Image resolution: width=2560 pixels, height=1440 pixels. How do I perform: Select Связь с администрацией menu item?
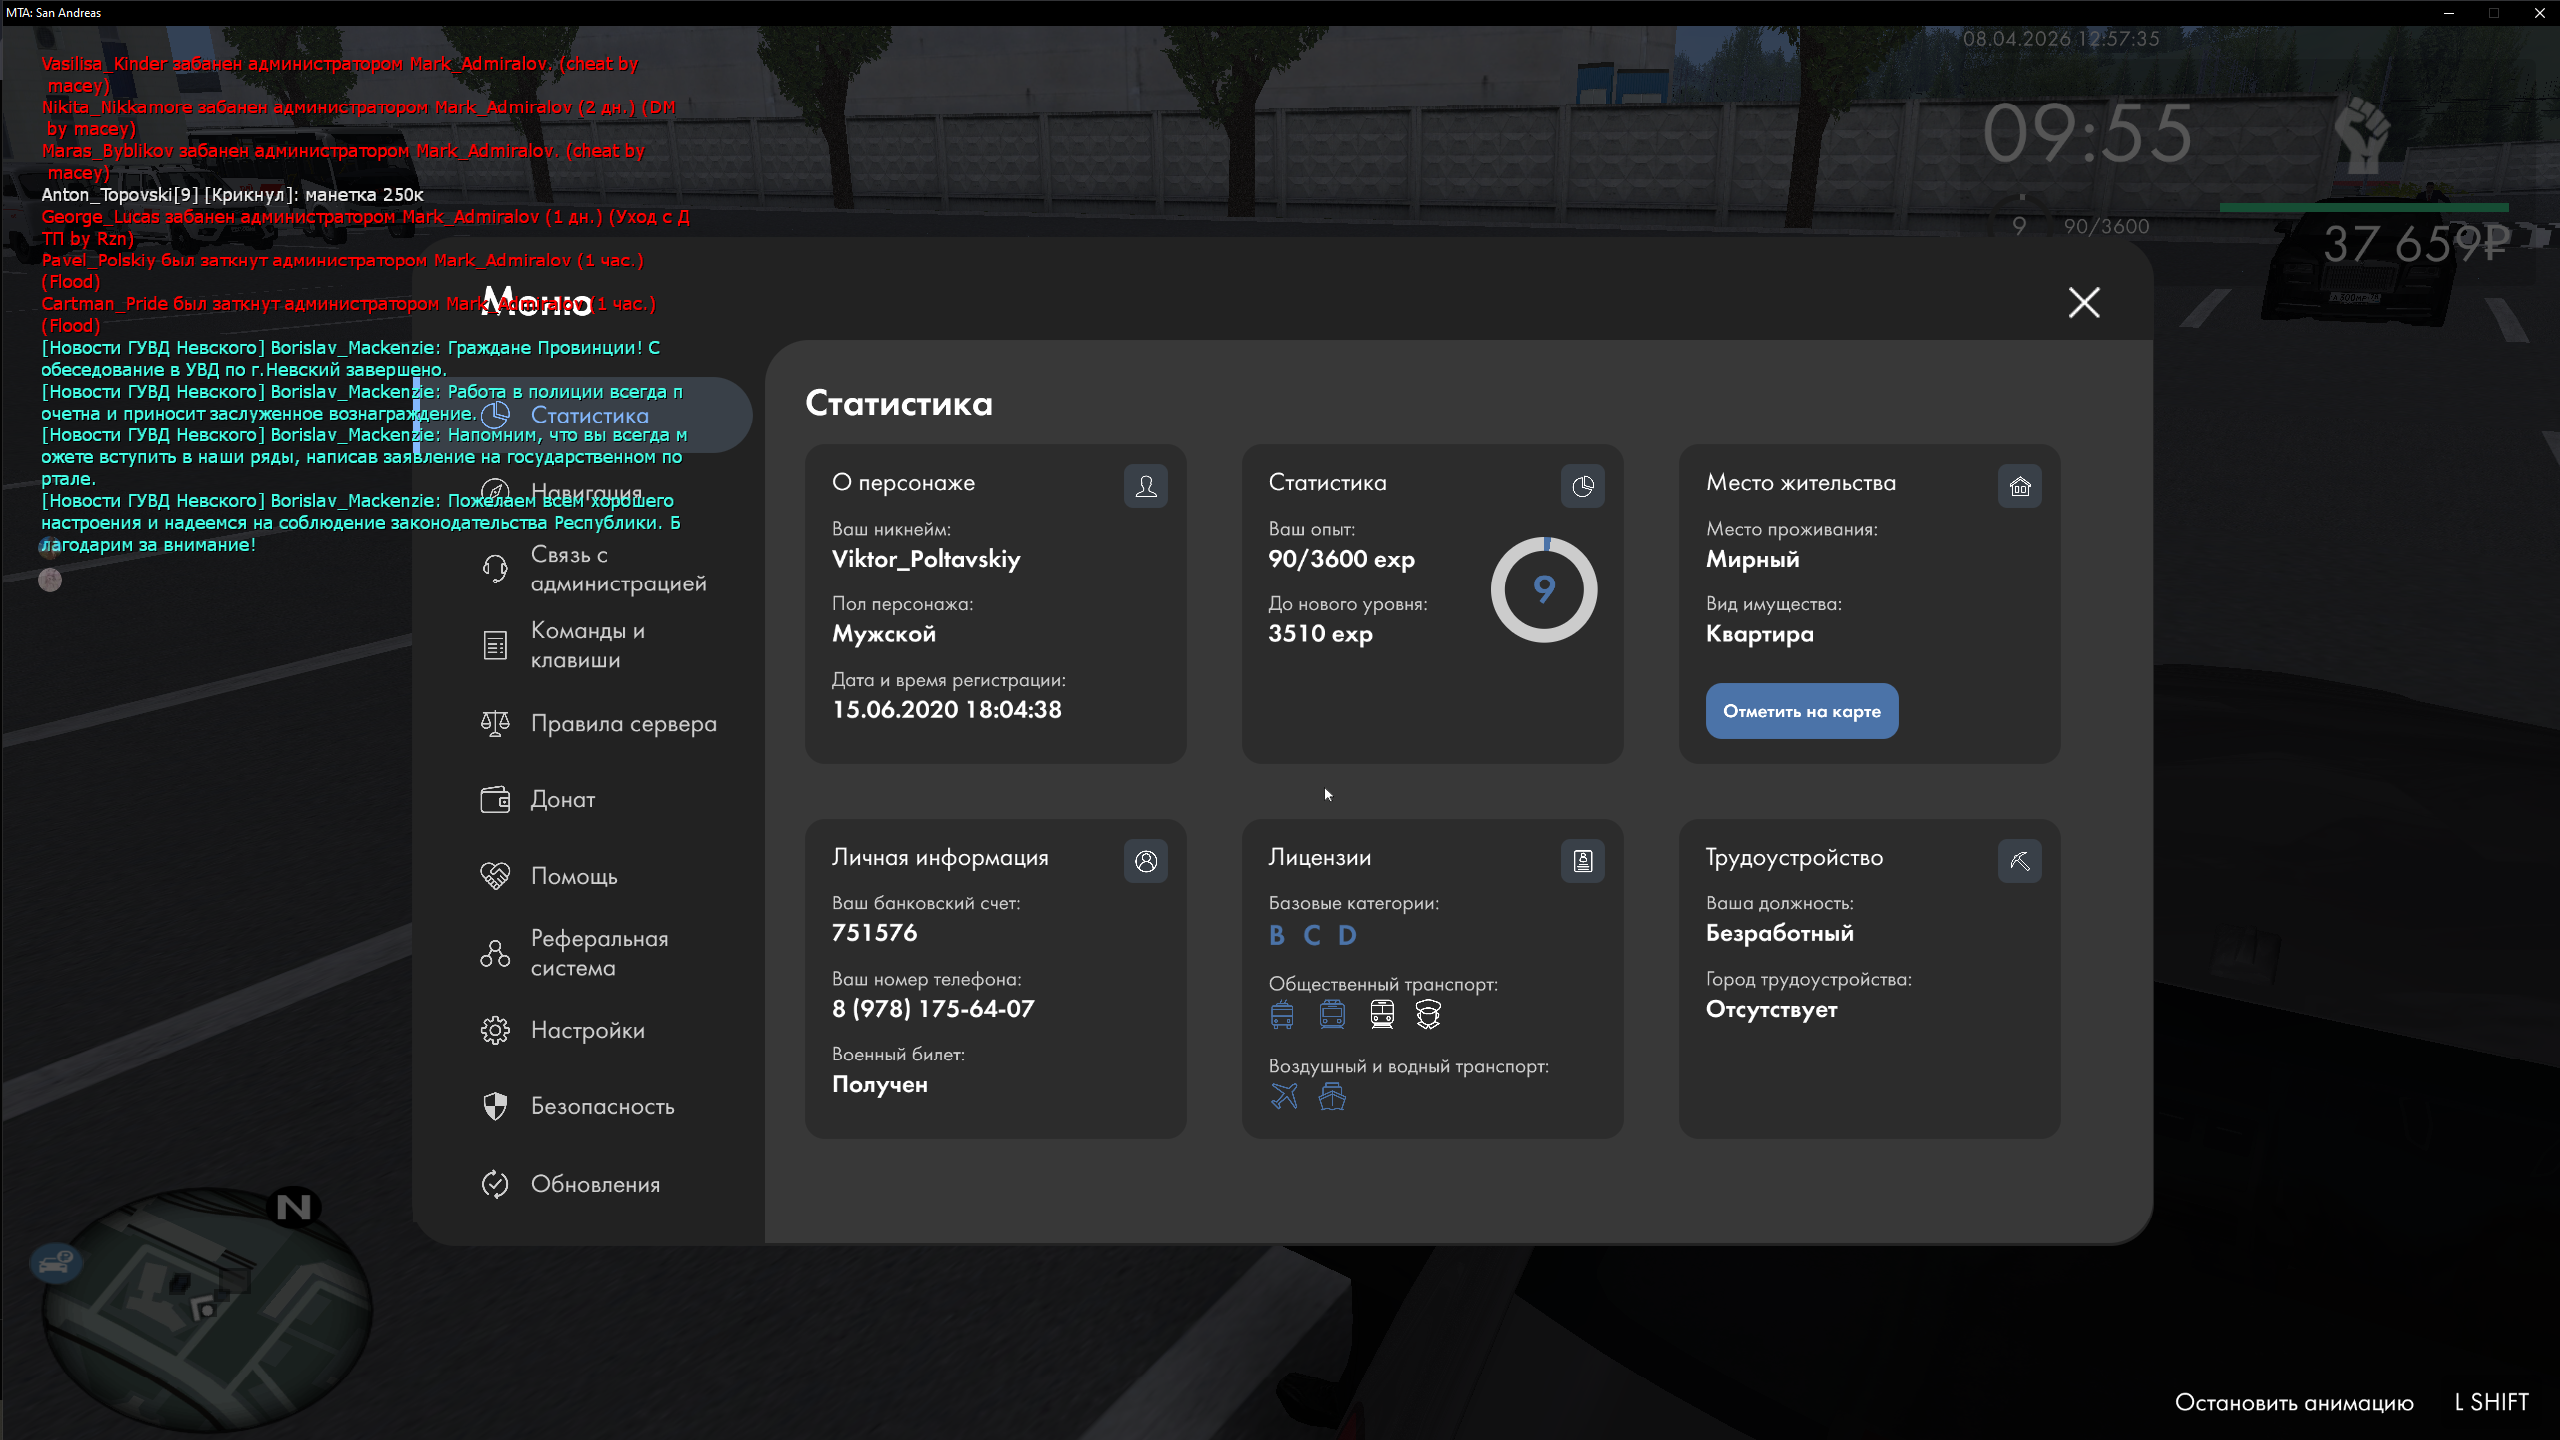617,569
